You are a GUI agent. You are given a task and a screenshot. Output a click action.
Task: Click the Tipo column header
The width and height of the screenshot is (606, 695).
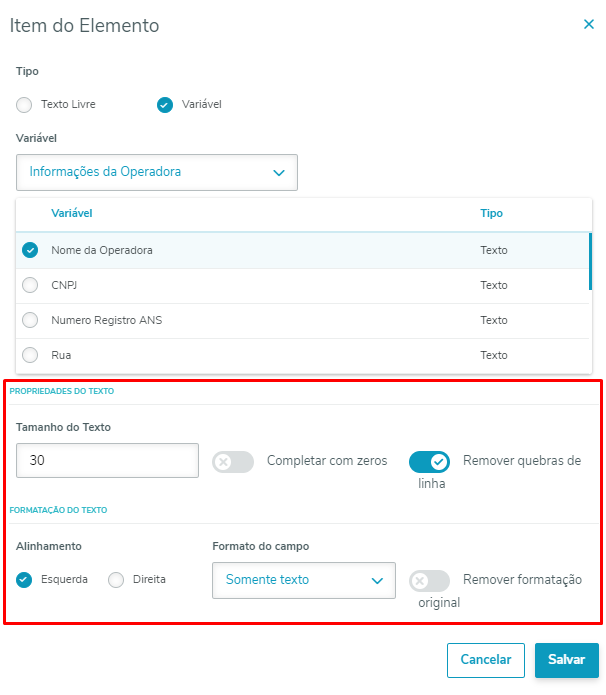[x=491, y=213]
